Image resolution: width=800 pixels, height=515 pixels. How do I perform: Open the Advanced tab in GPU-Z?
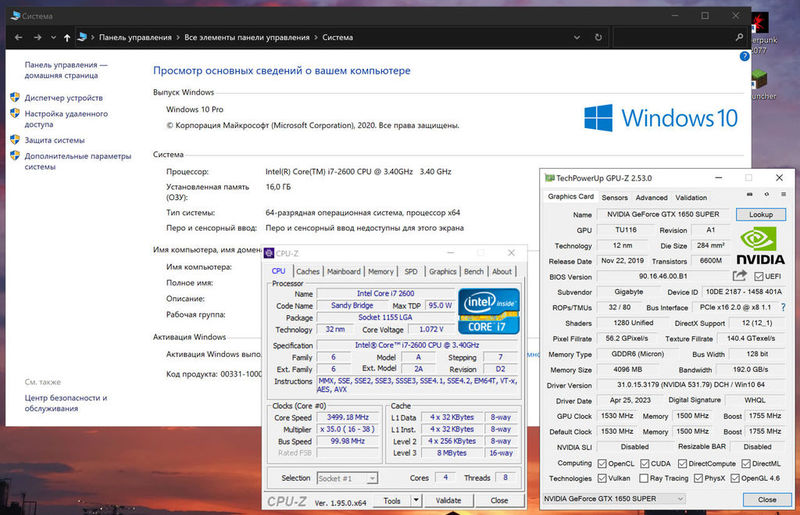pyautogui.click(x=652, y=198)
